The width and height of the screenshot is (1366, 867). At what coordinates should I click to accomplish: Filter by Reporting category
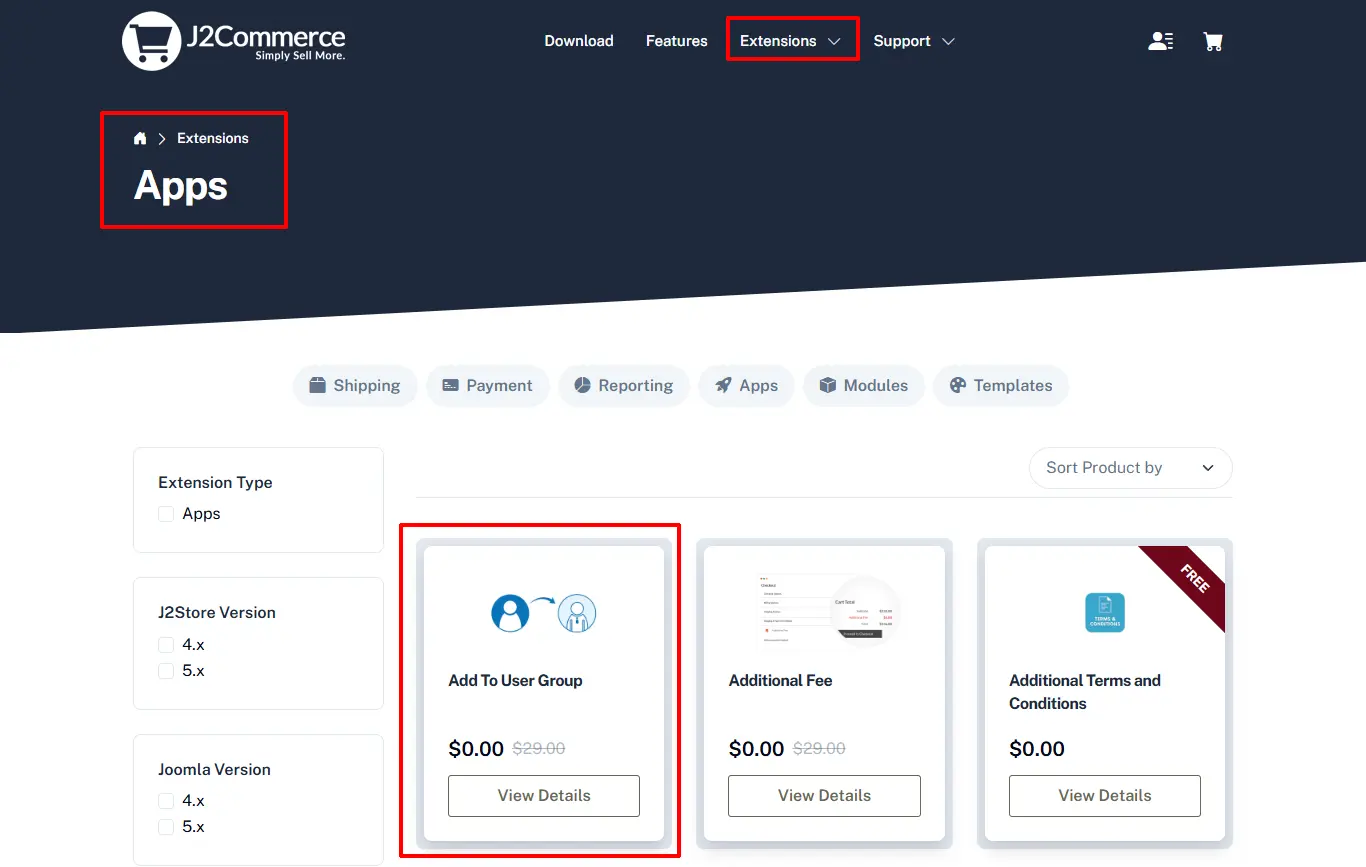click(624, 385)
